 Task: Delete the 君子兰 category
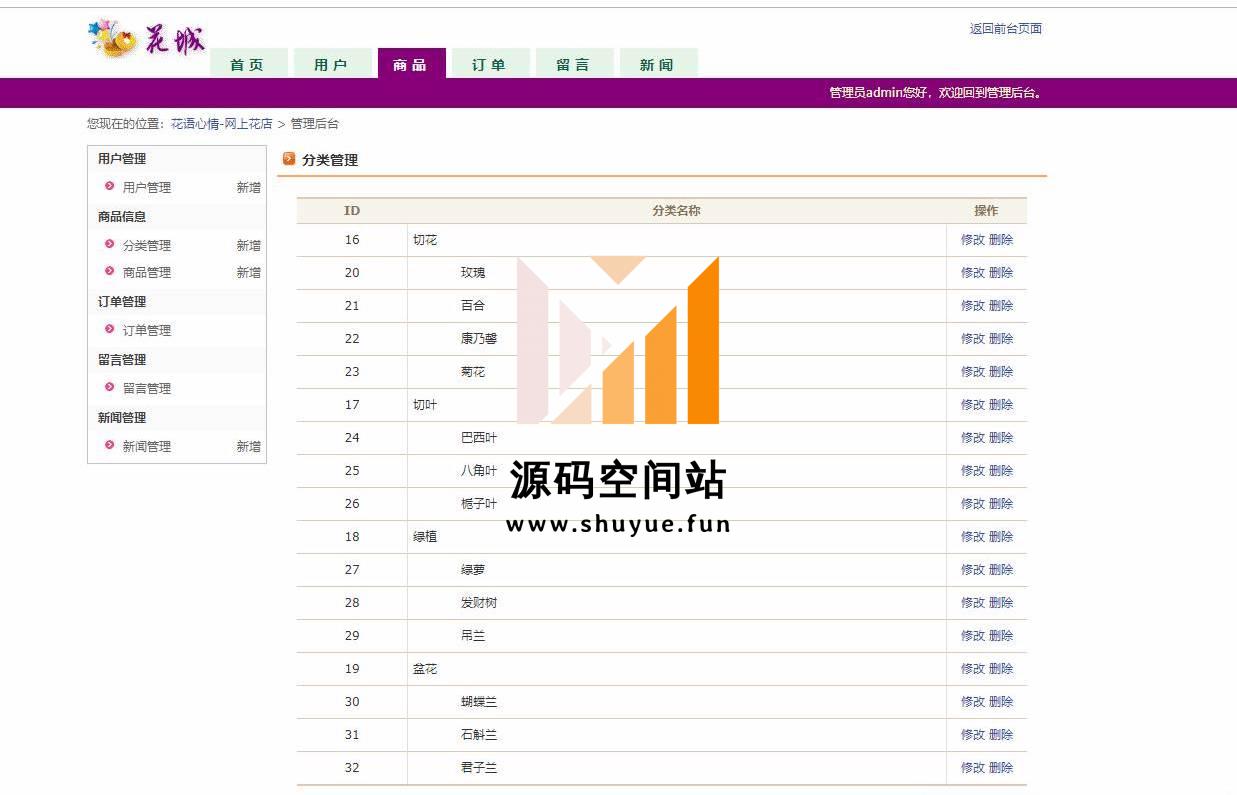[1001, 768]
